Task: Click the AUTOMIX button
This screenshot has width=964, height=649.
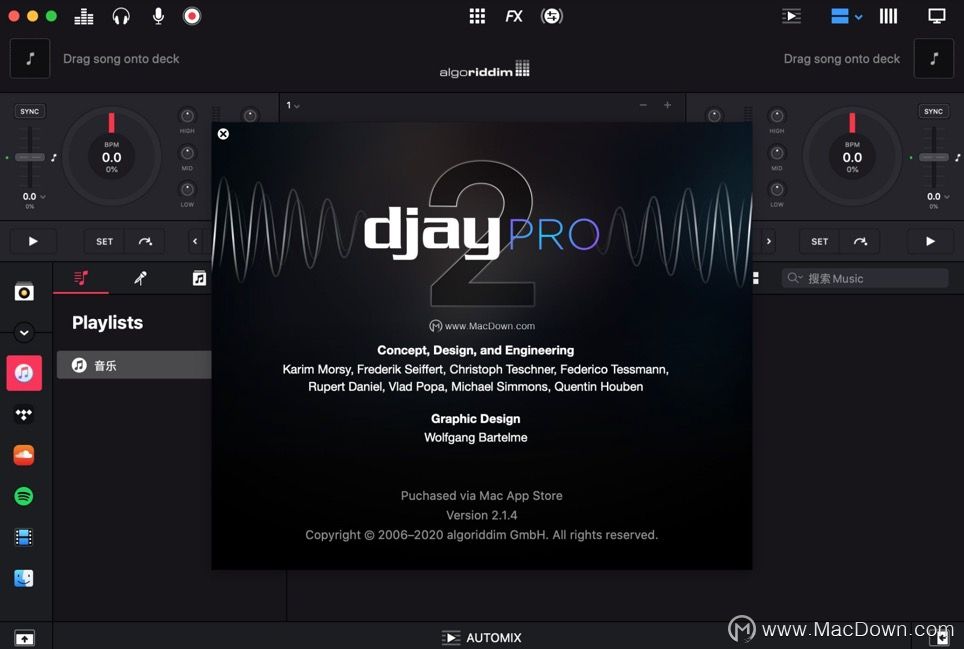Action: 482,638
